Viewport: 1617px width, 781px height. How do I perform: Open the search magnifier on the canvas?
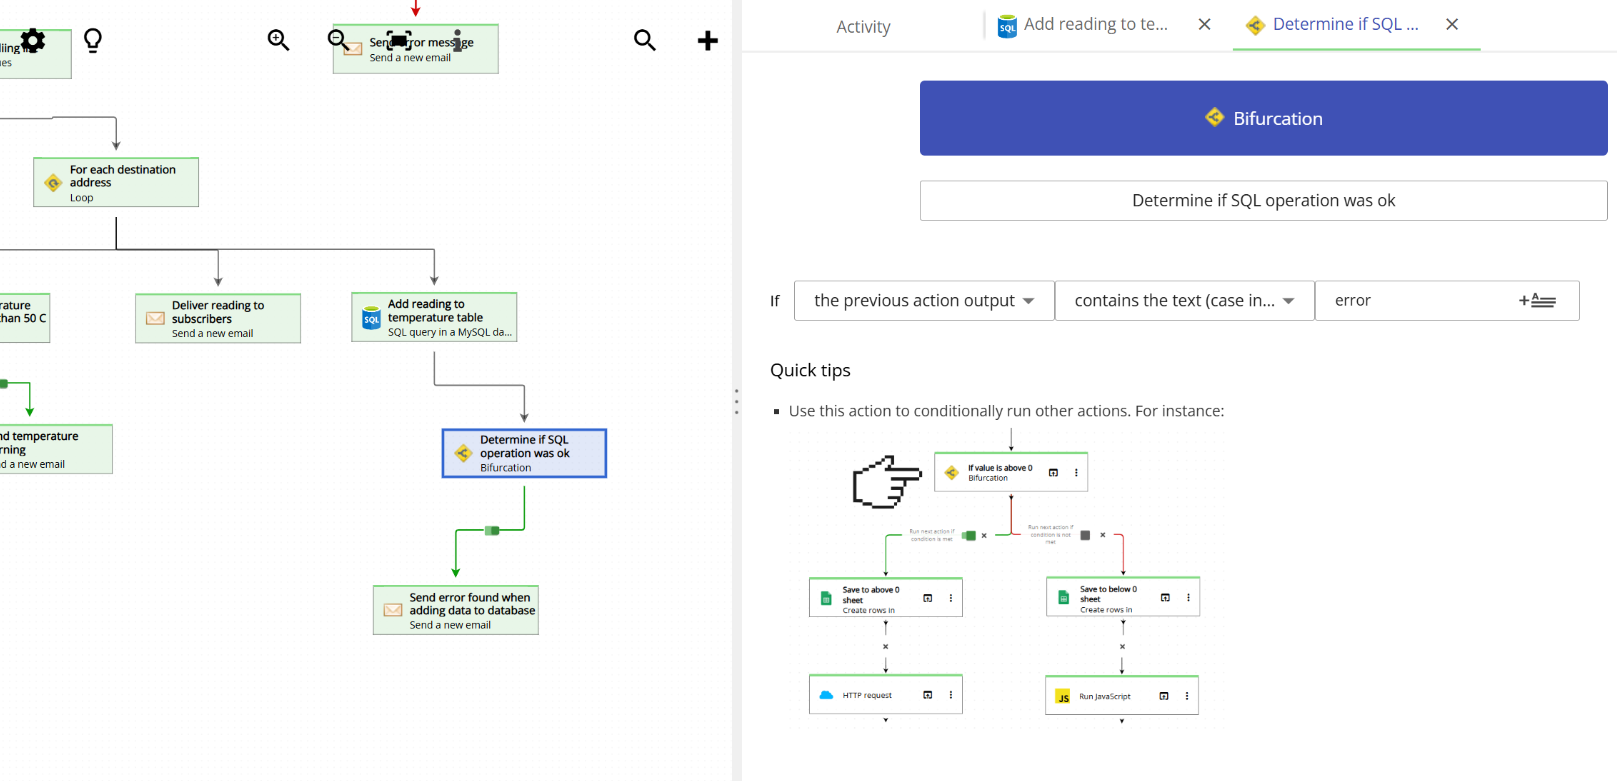click(645, 39)
